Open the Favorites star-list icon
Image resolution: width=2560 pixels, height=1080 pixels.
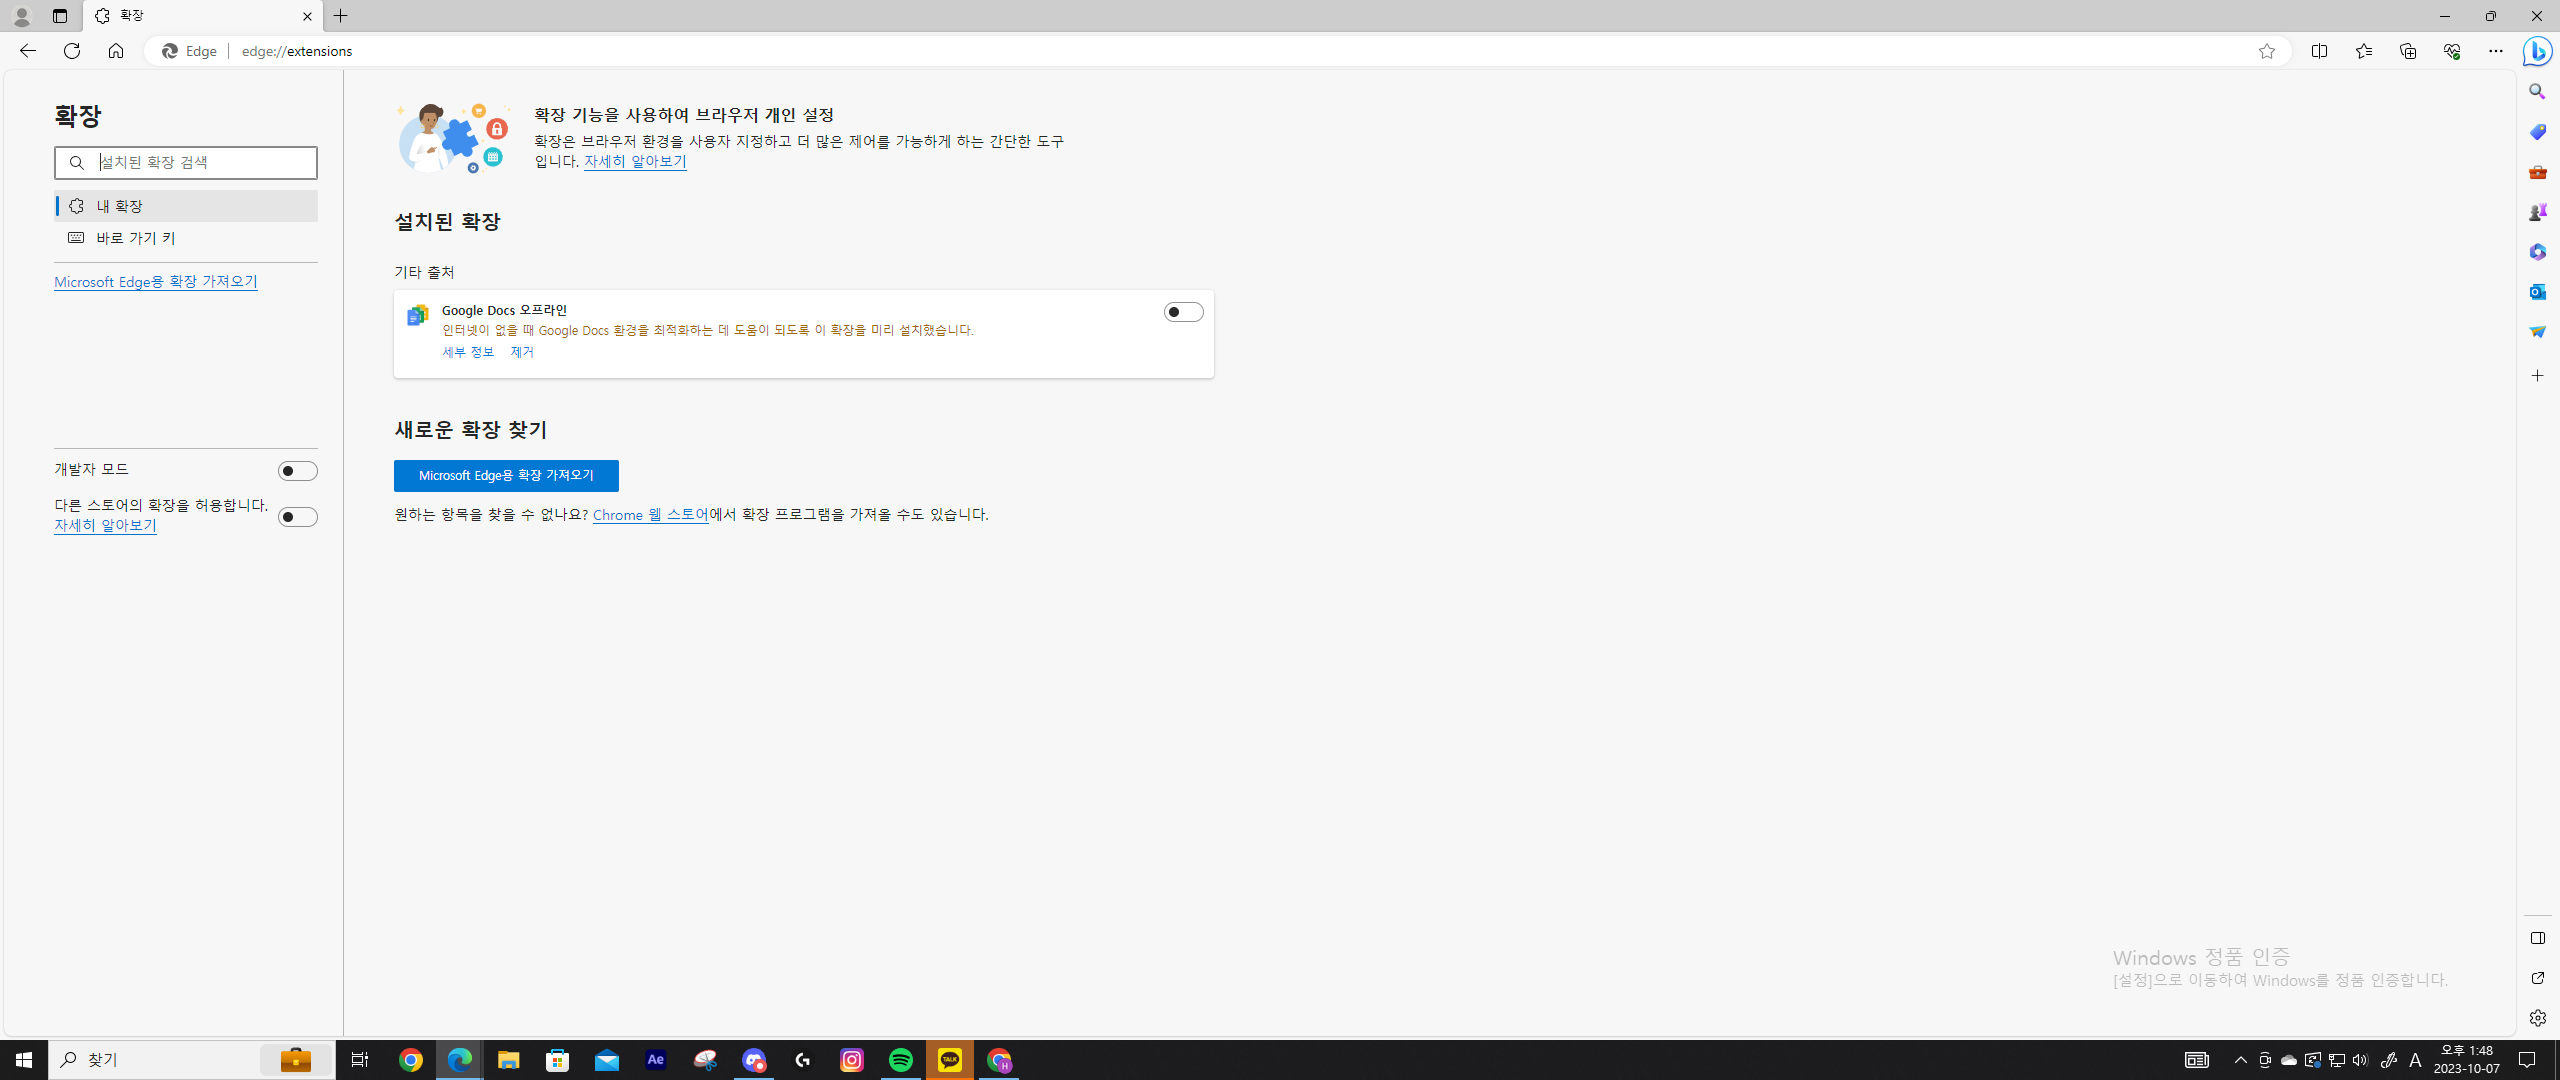2363,51
